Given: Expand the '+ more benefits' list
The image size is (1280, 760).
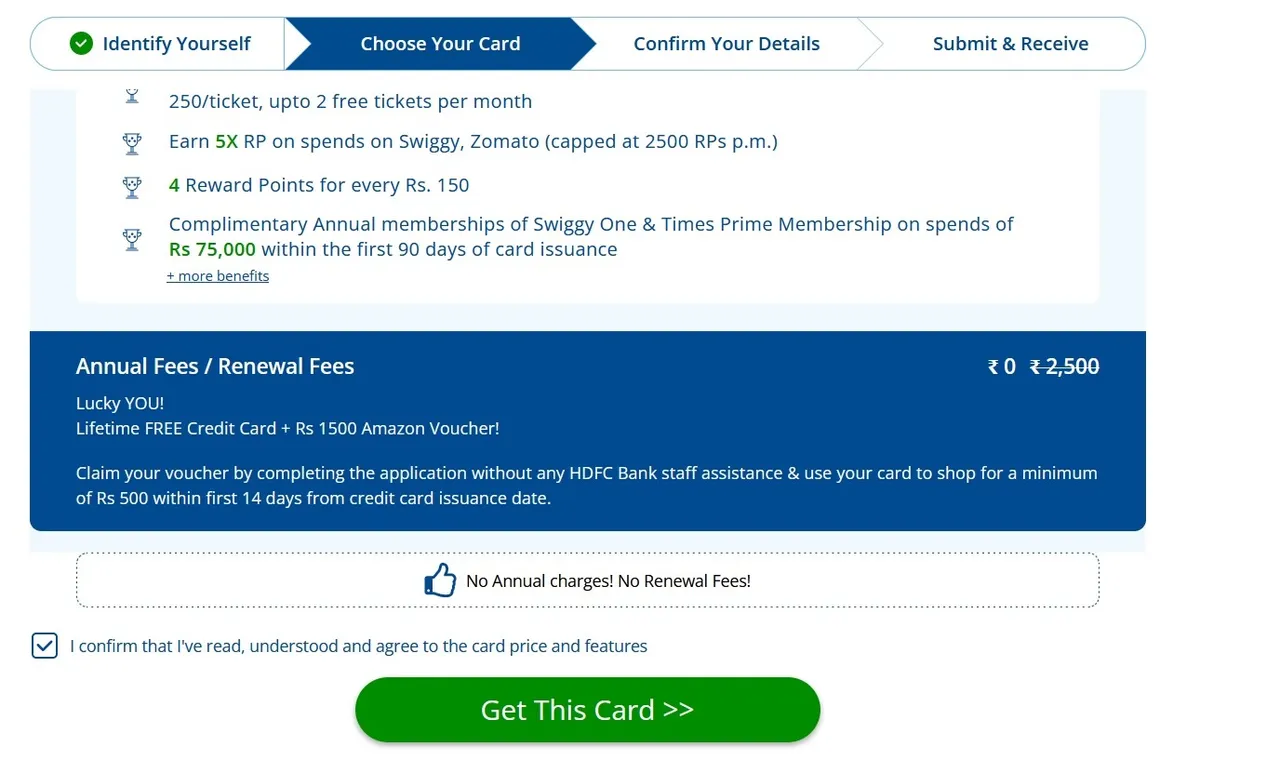Looking at the screenshot, I should click(218, 276).
